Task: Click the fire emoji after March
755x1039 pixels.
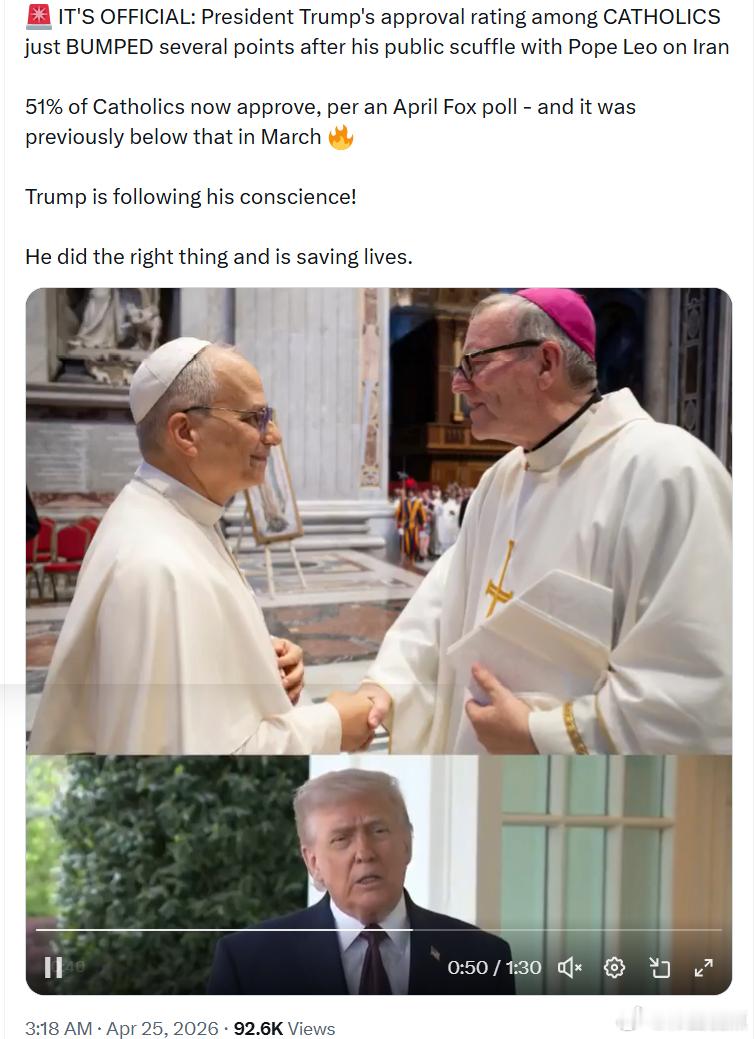Action: click(341, 137)
